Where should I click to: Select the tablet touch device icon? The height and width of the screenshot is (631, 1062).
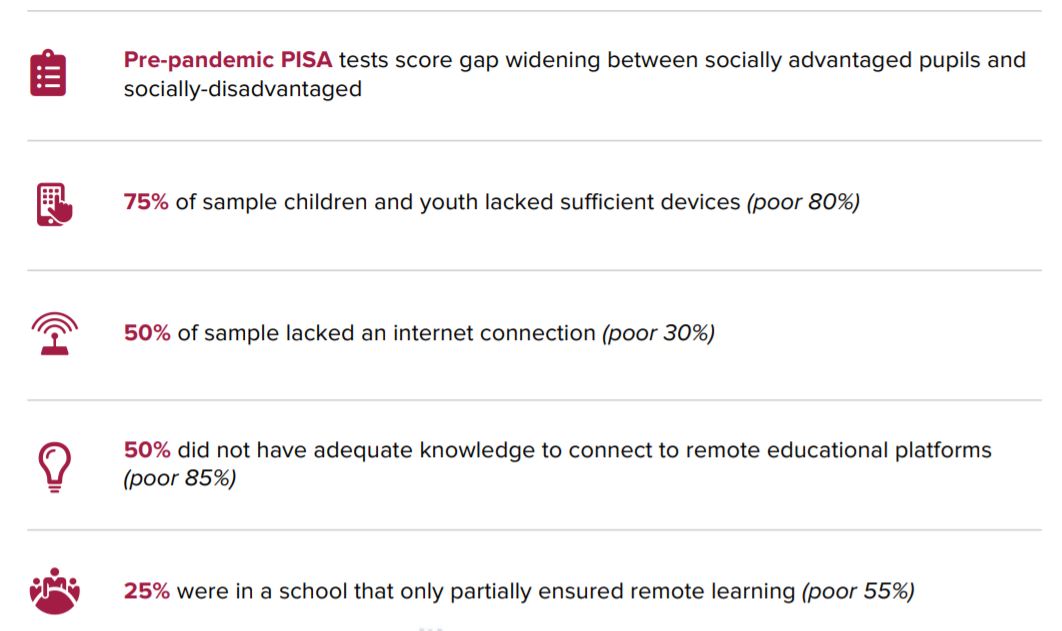tap(54, 204)
